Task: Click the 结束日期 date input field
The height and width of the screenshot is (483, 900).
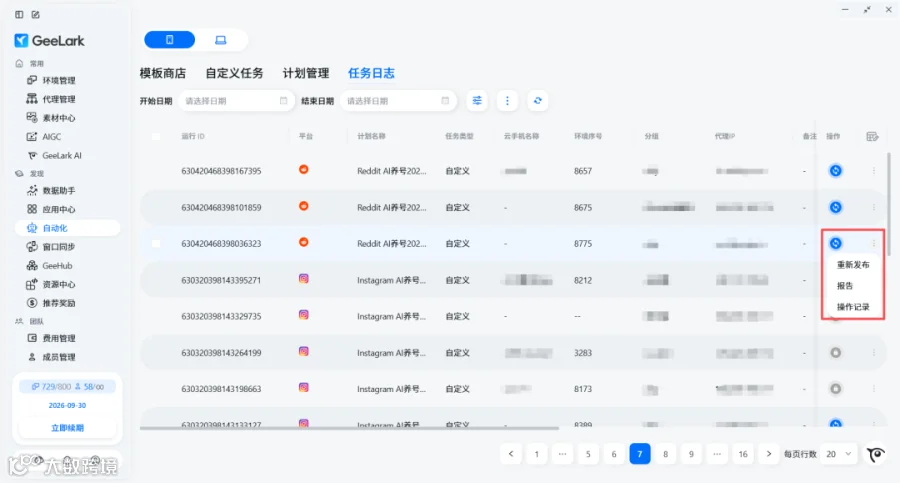Action: click(x=398, y=101)
